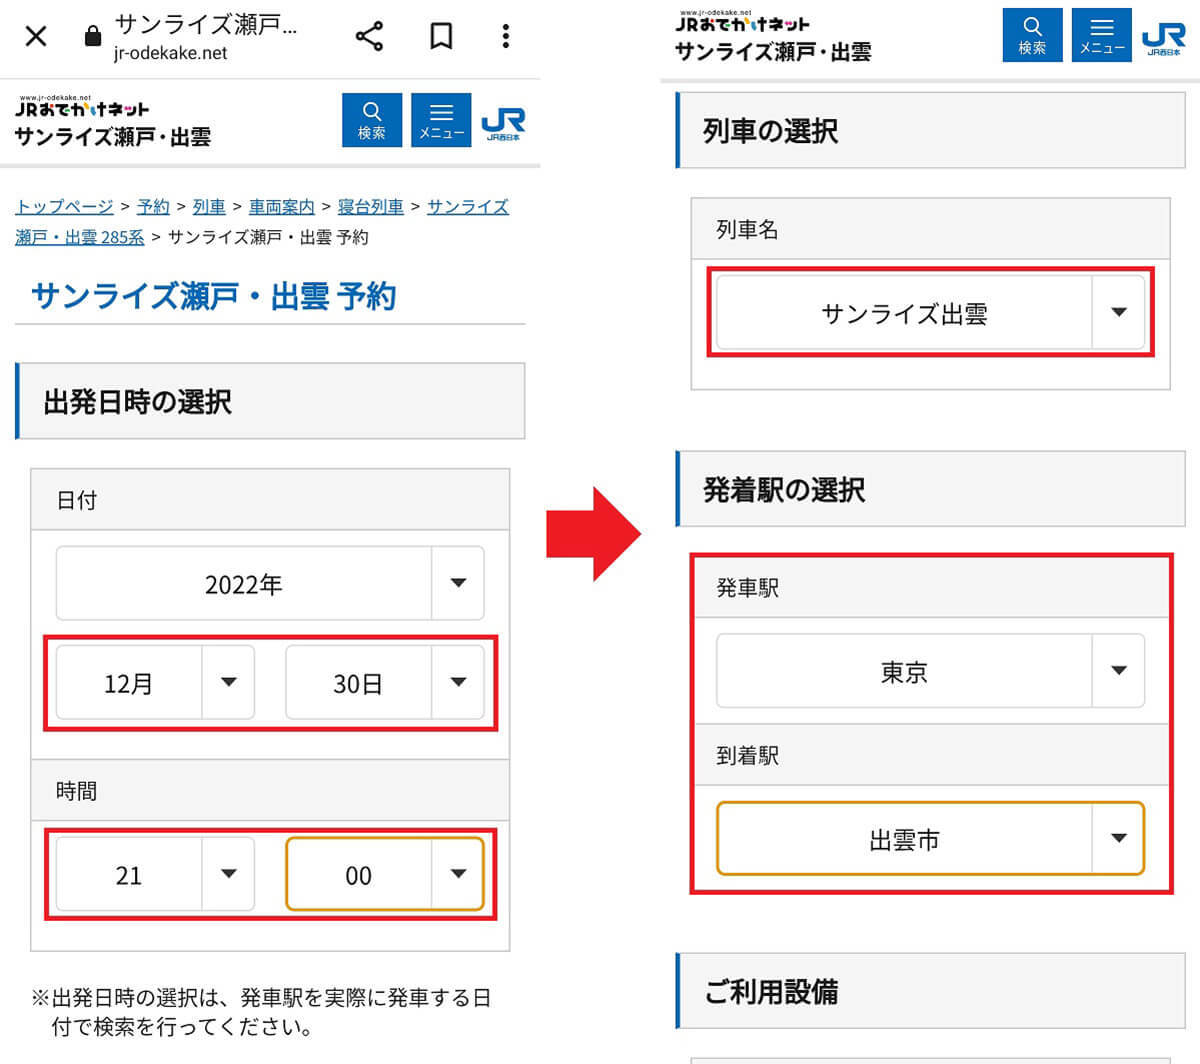Tap the 列車の選択 section heading

coord(771,131)
